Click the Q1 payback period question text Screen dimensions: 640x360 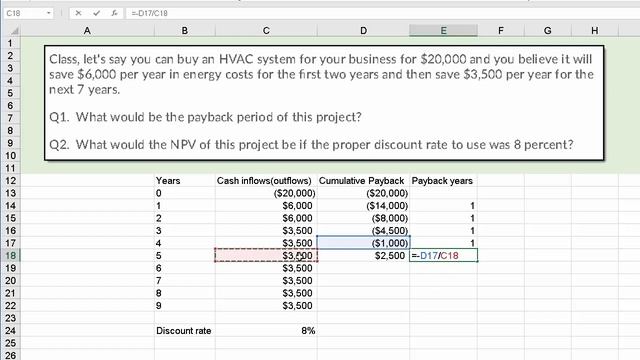(x=205, y=117)
